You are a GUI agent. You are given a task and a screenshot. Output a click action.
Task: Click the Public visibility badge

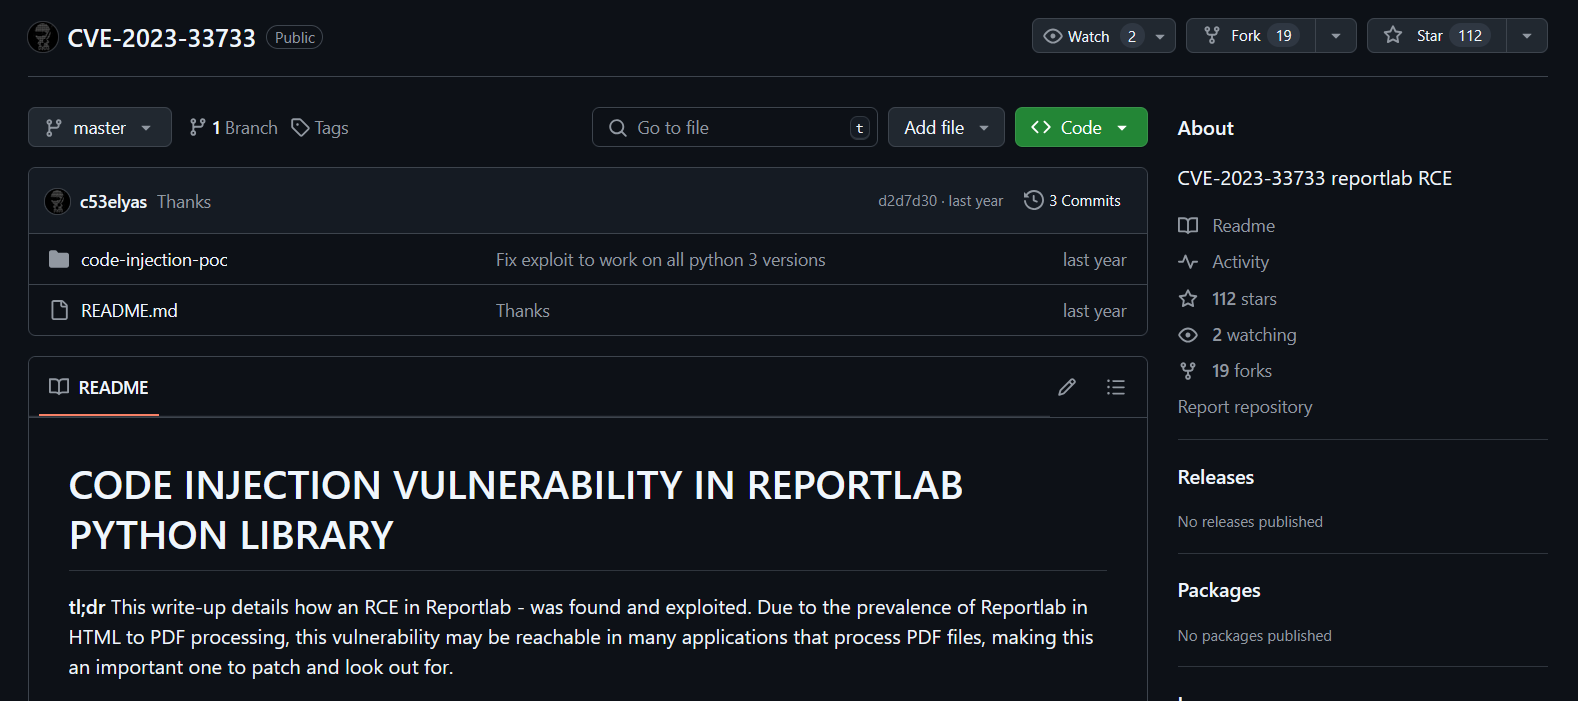click(295, 38)
